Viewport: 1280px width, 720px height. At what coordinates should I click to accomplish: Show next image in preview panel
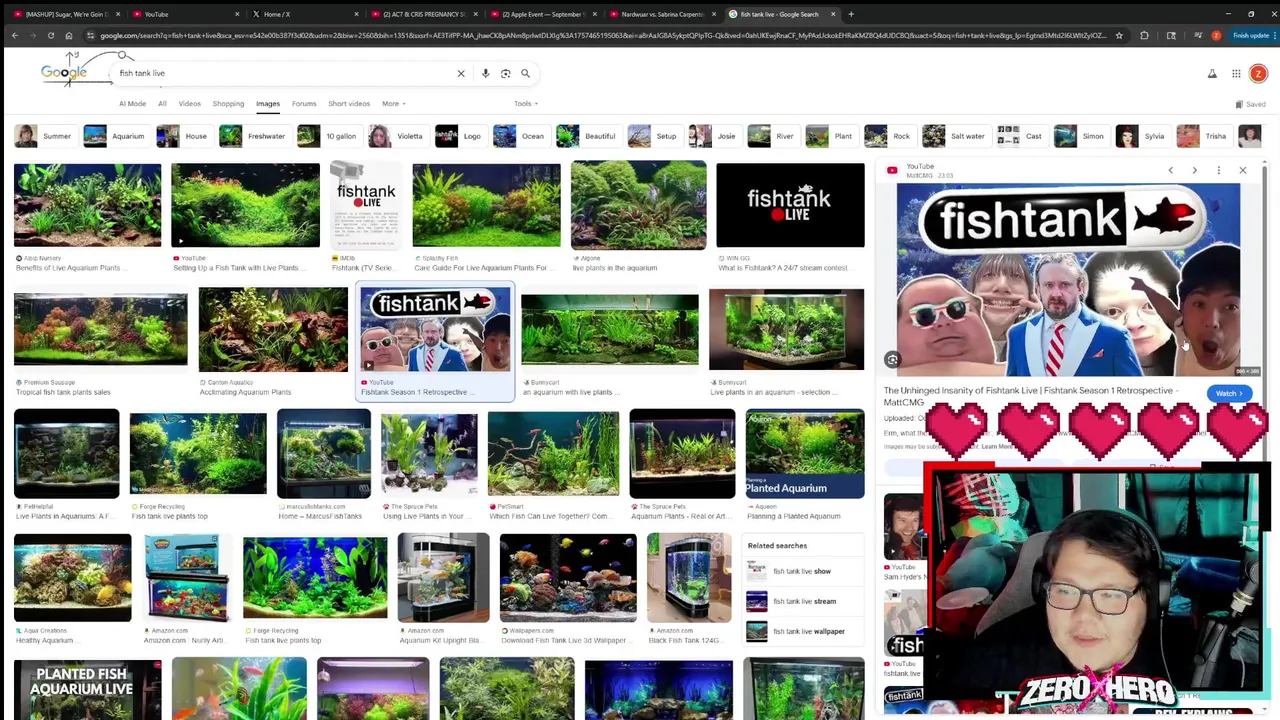tap(1194, 170)
